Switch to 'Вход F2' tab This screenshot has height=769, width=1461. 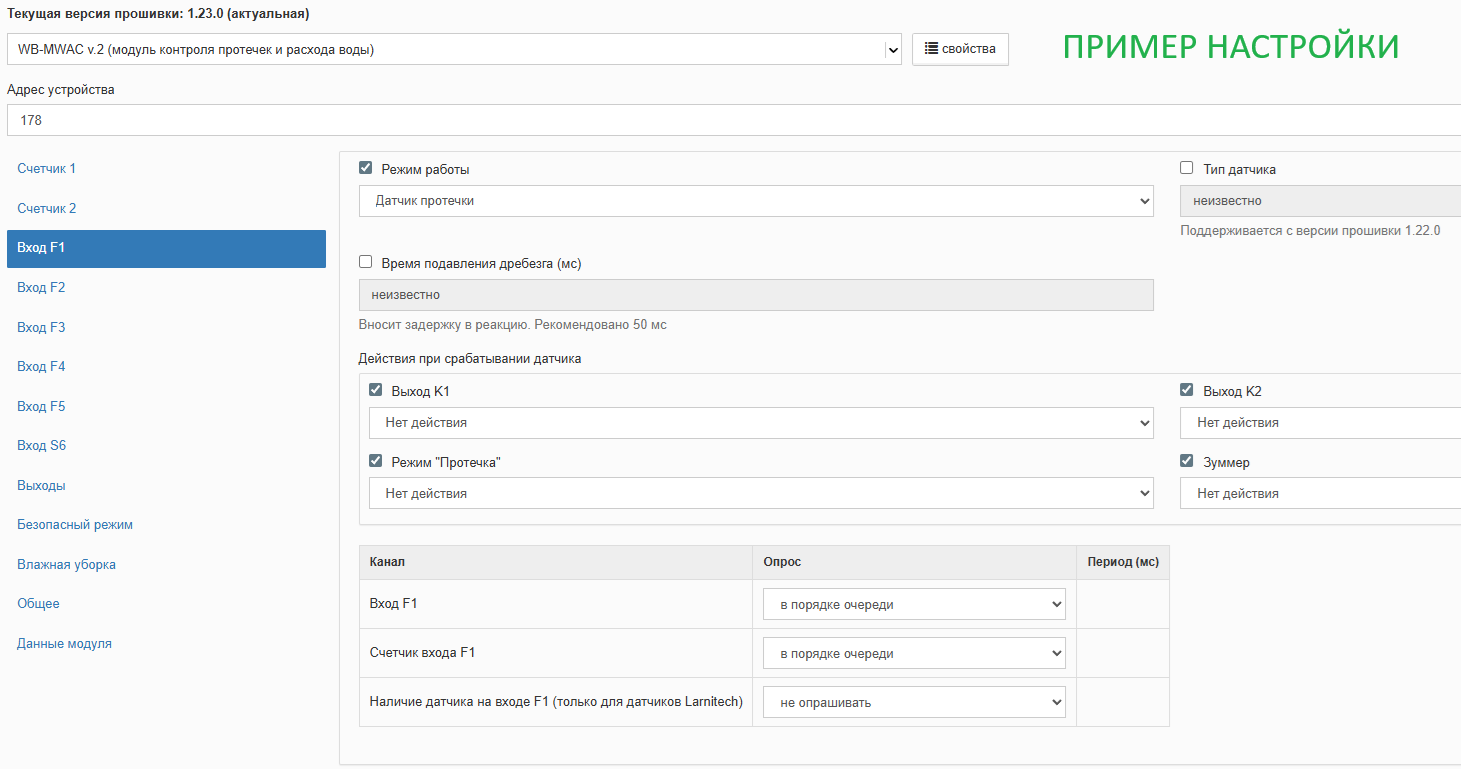pyautogui.click(x=41, y=288)
